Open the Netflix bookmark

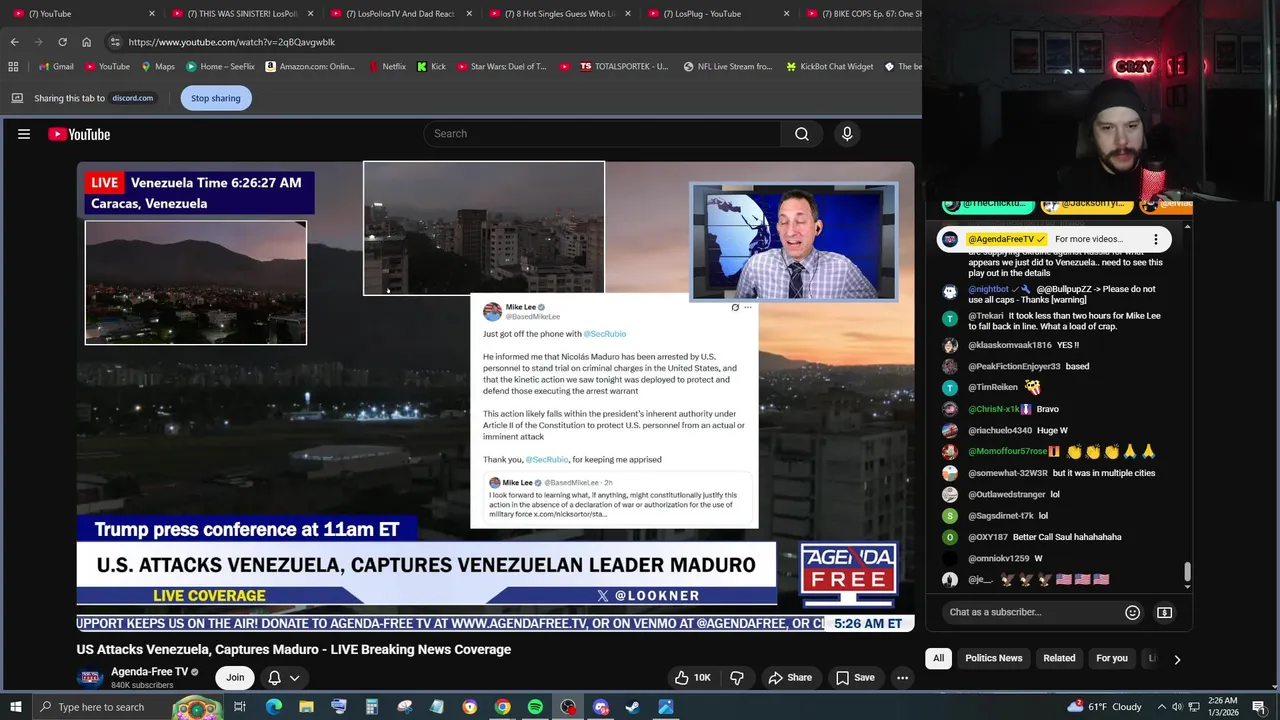coord(387,67)
